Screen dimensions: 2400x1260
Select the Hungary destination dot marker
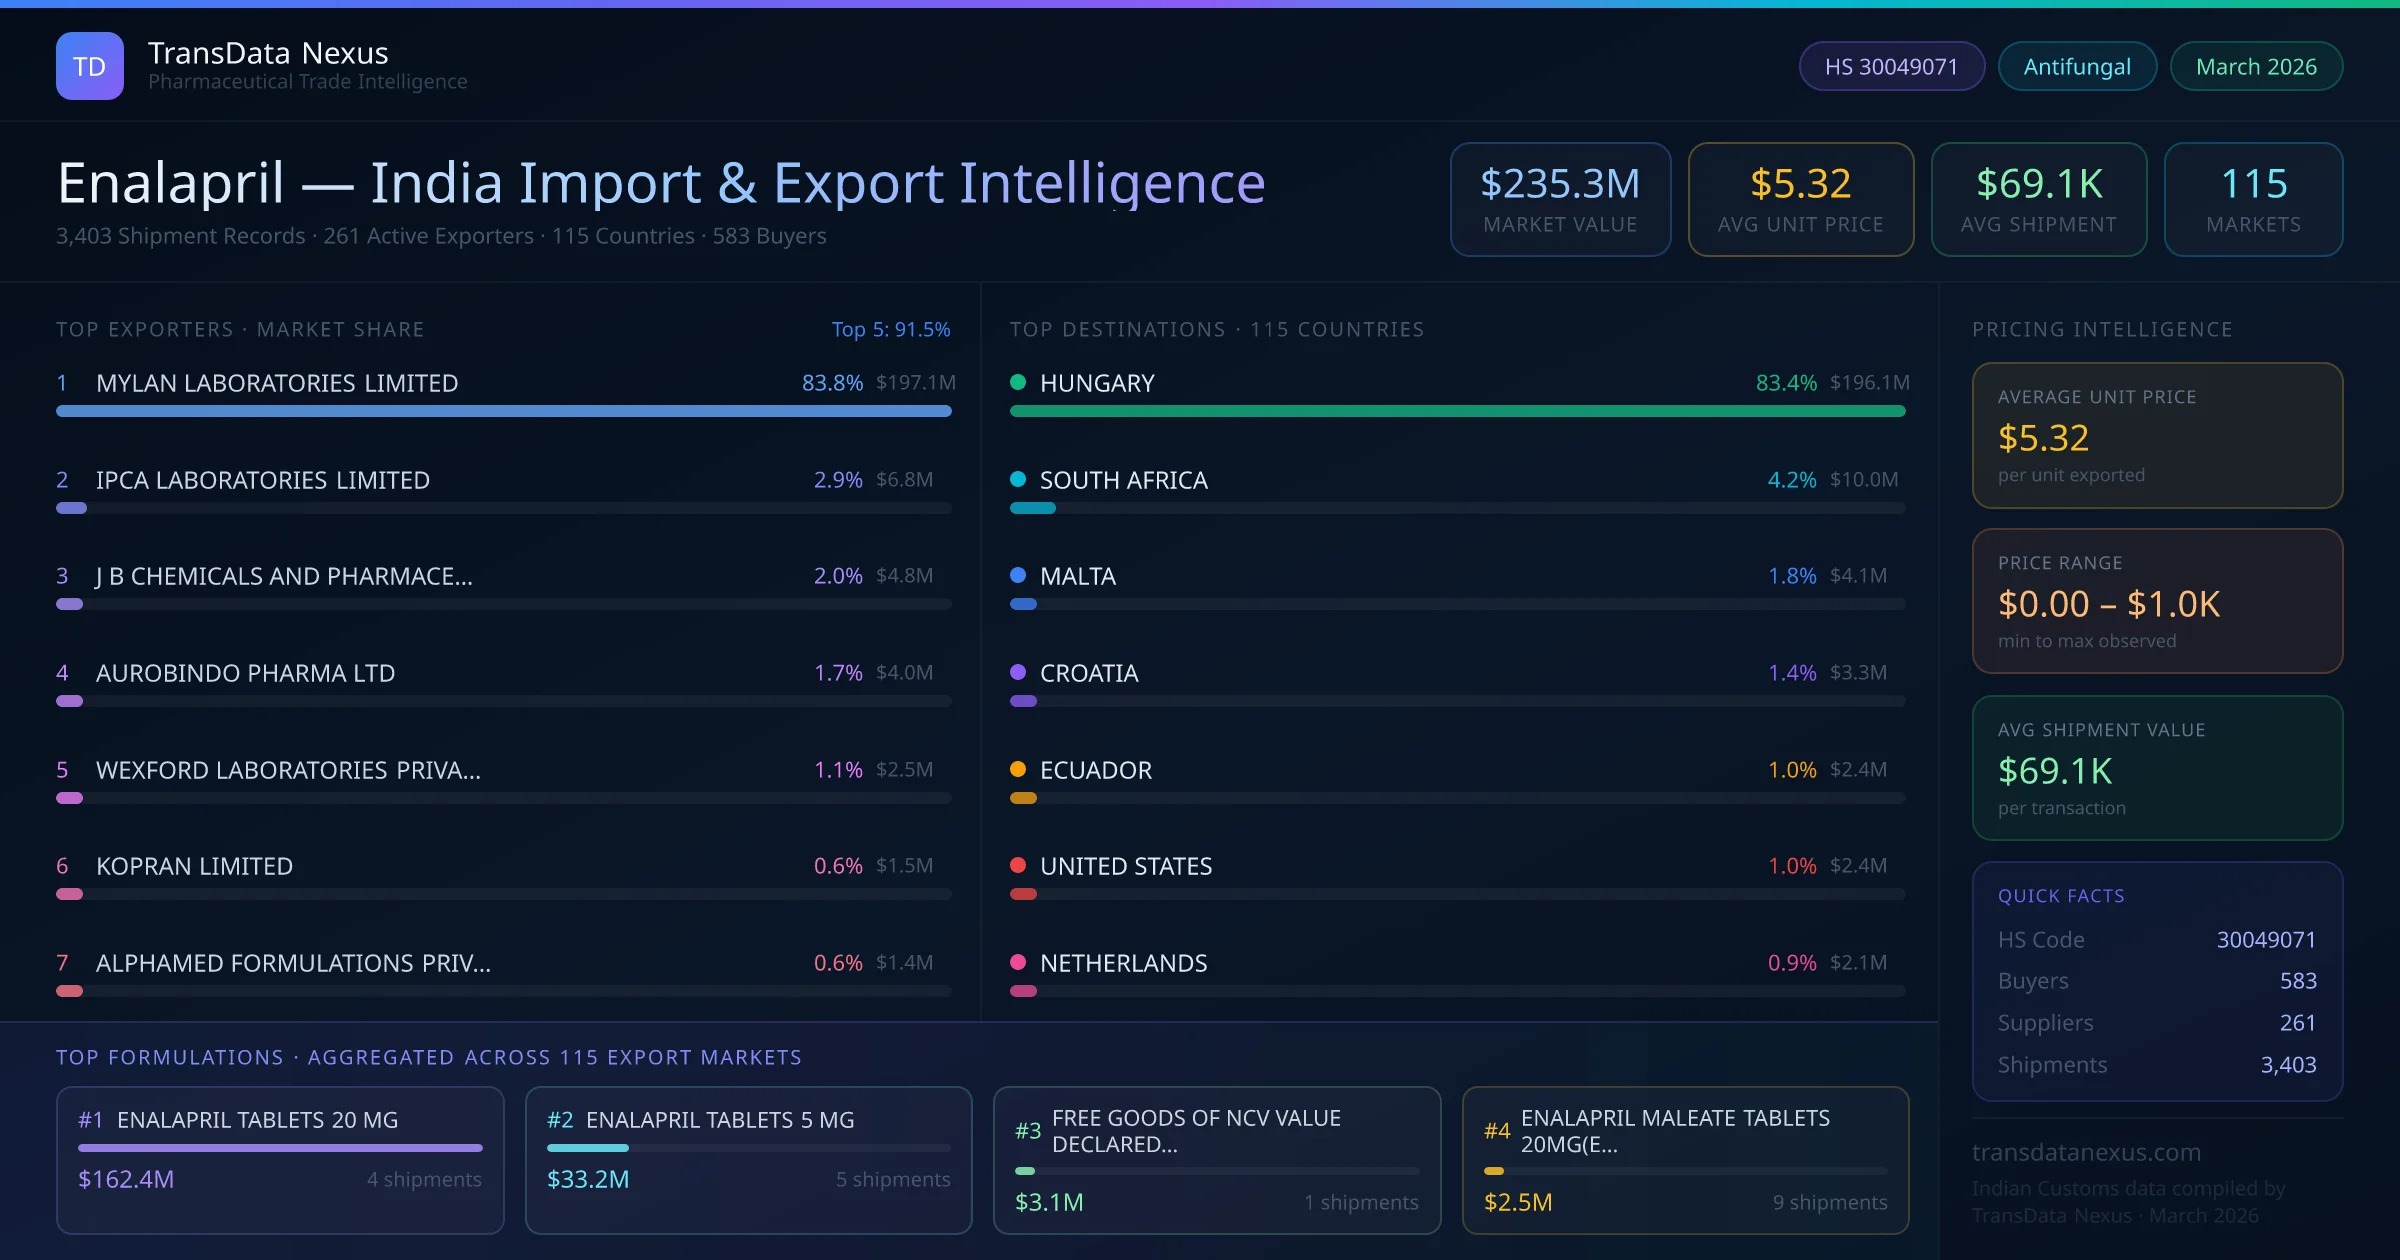(x=1019, y=382)
